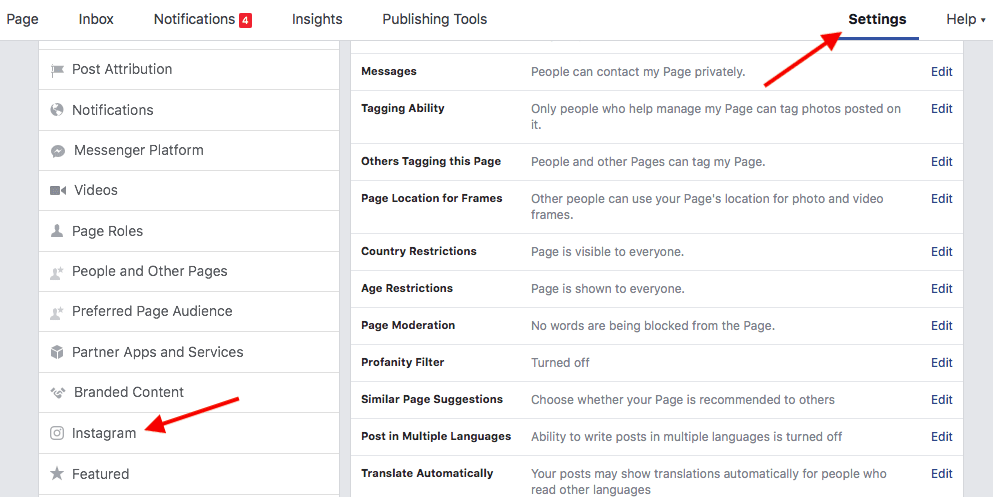This screenshot has width=993, height=497.
Task: Edit the Page Moderation setting
Action: (941, 326)
